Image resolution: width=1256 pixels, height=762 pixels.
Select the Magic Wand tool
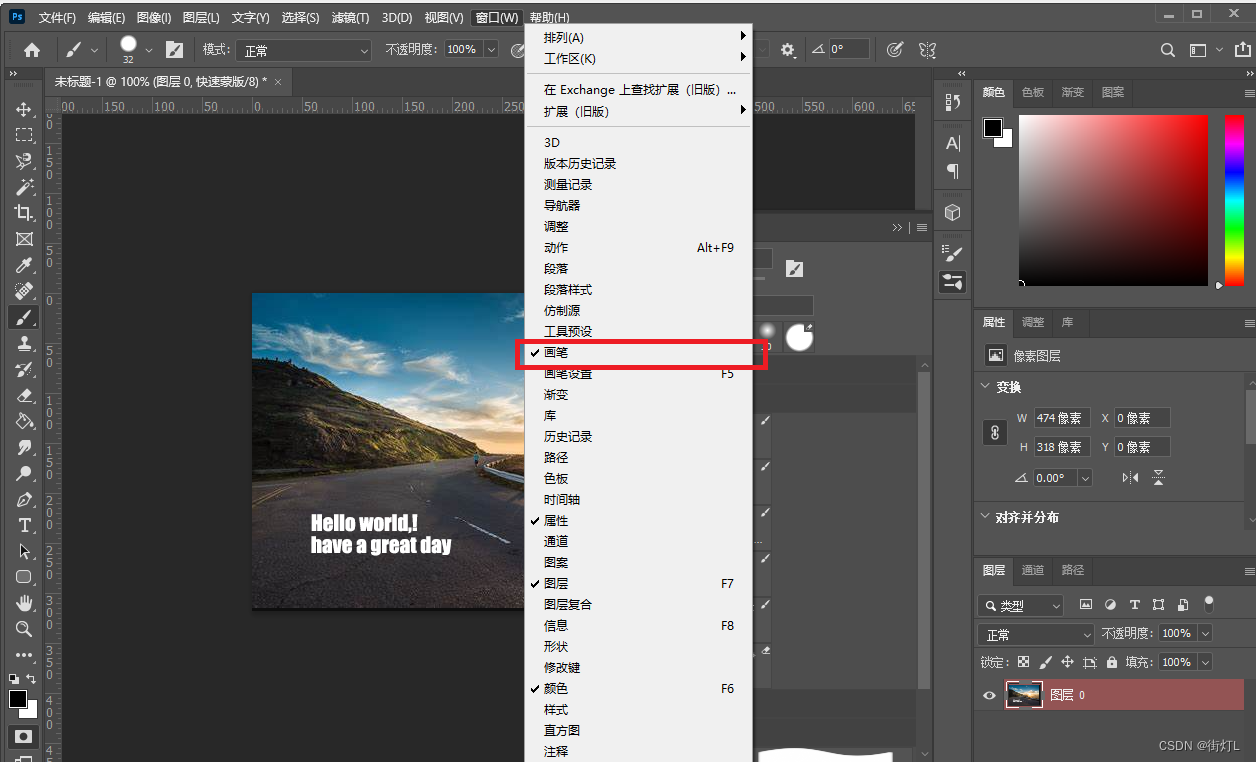[24, 187]
